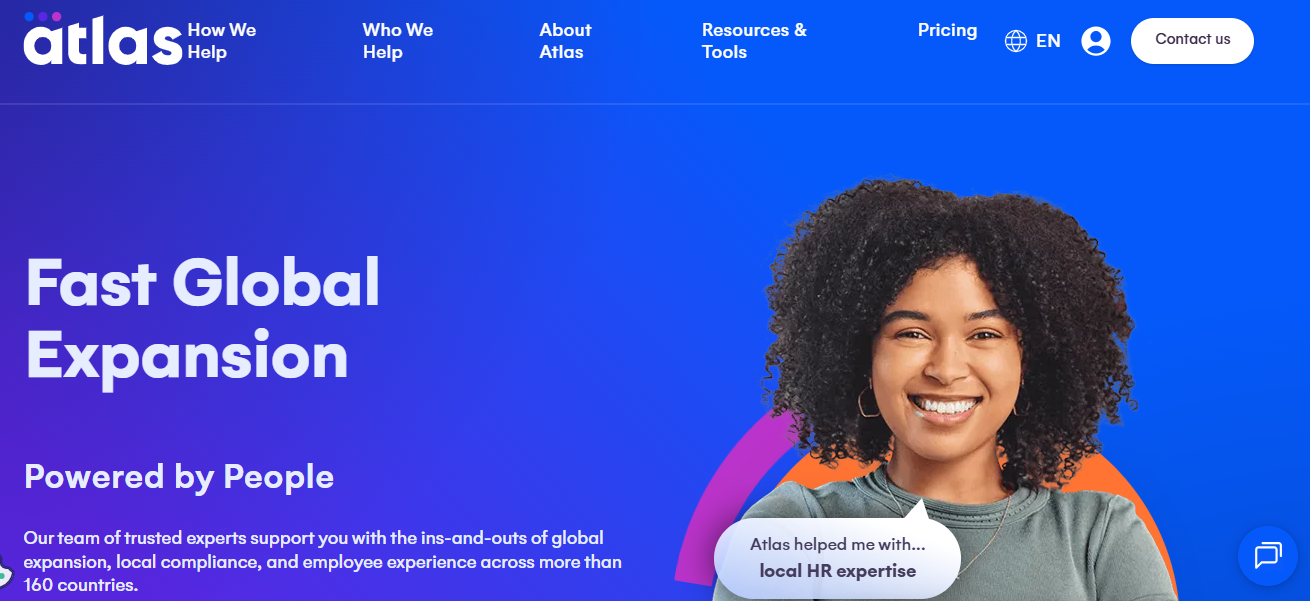This screenshot has height=601, width=1310.
Task: Expand the Who We Help menu
Action: pyautogui.click(x=398, y=41)
